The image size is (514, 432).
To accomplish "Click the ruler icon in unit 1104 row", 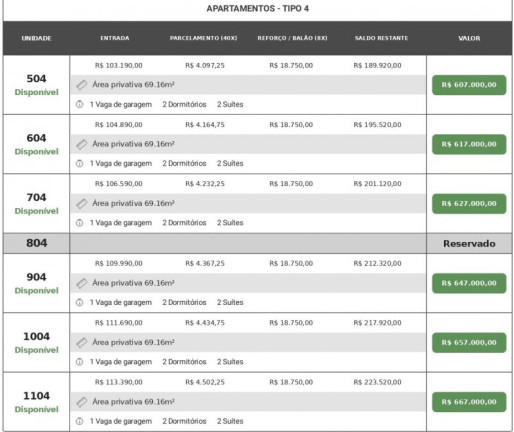I will [81, 402].
